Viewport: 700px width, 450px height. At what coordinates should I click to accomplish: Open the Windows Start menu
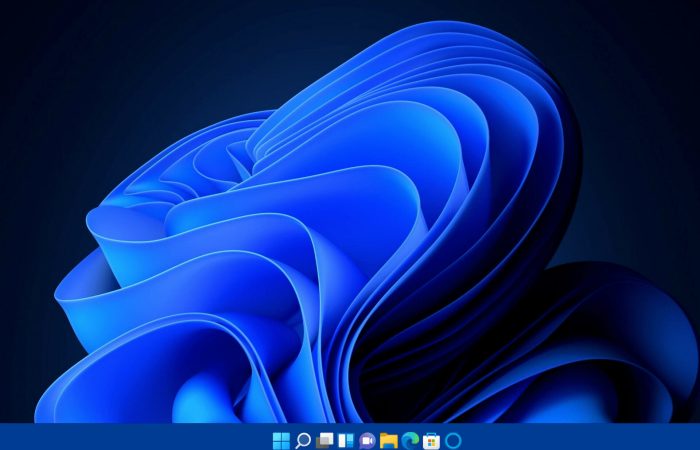point(281,441)
